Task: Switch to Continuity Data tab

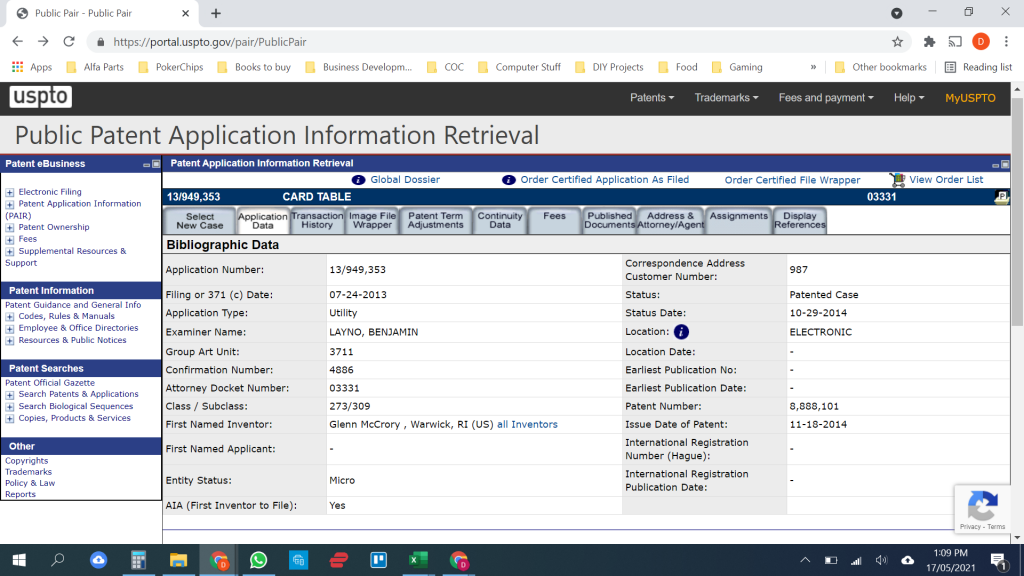Action: pos(500,220)
